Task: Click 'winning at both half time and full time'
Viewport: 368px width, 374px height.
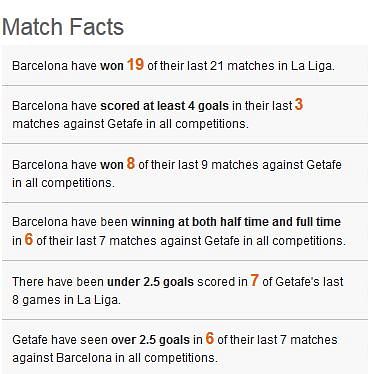Action: pyautogui.click(x=236, y=222)
